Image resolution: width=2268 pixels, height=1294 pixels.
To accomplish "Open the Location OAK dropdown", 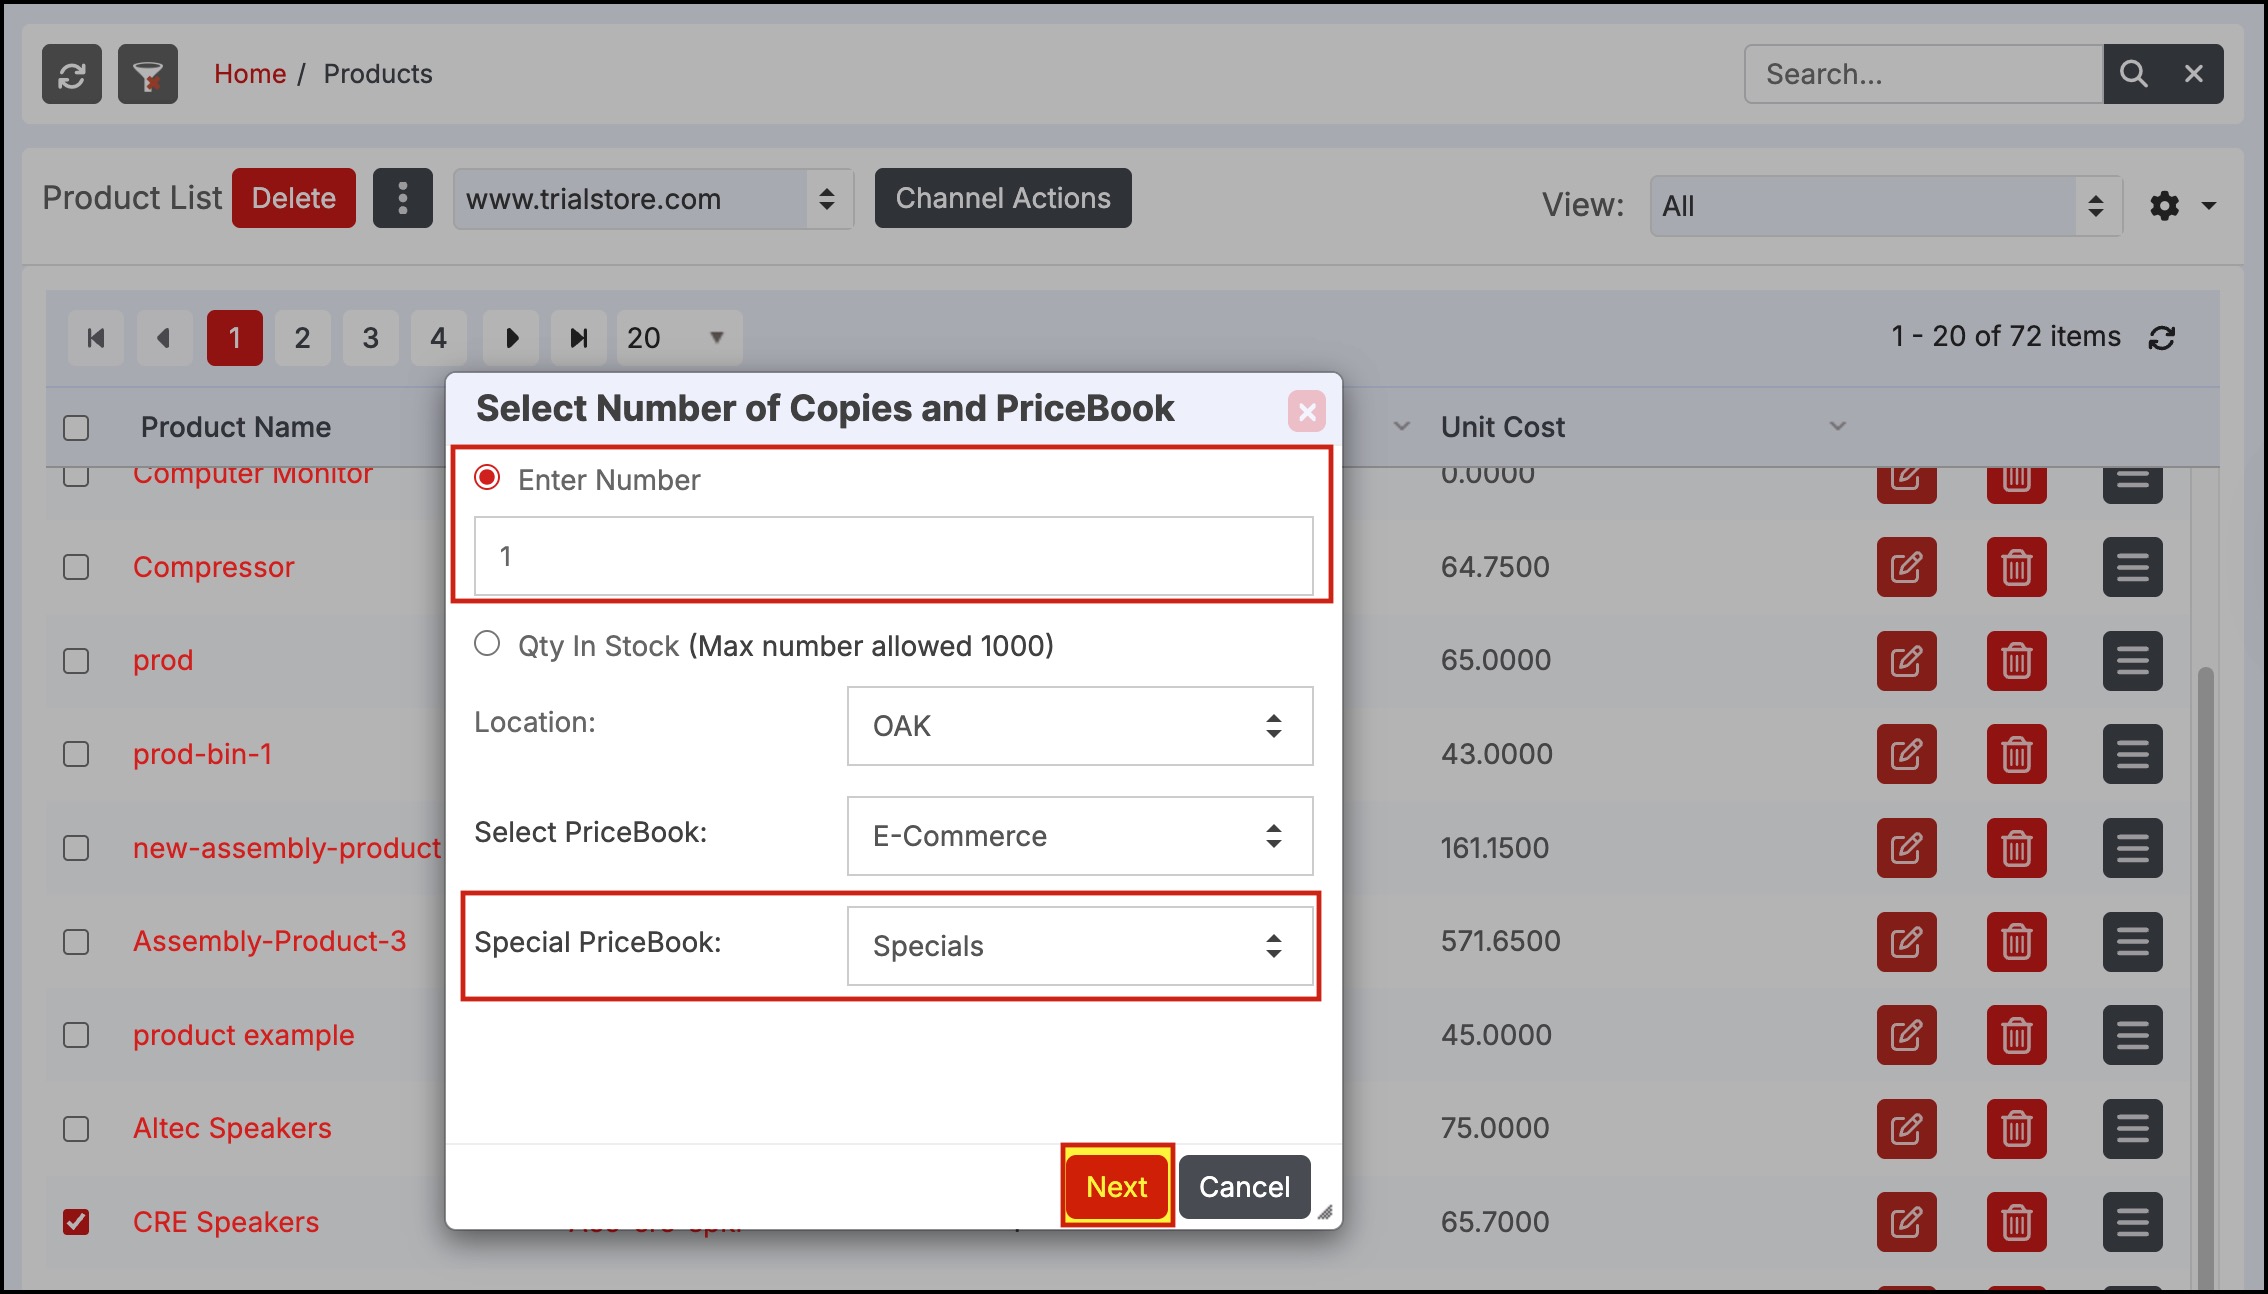I will 1079,726.
